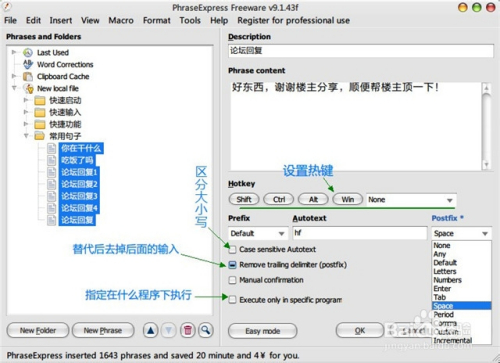Open the Macro menu
This screenshot has height=363, width=500.
tap(121, 20)
